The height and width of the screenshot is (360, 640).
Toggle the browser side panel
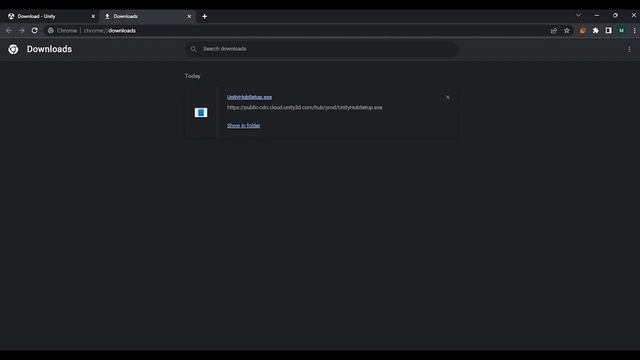pyautogui.click(x=609, y=31)
